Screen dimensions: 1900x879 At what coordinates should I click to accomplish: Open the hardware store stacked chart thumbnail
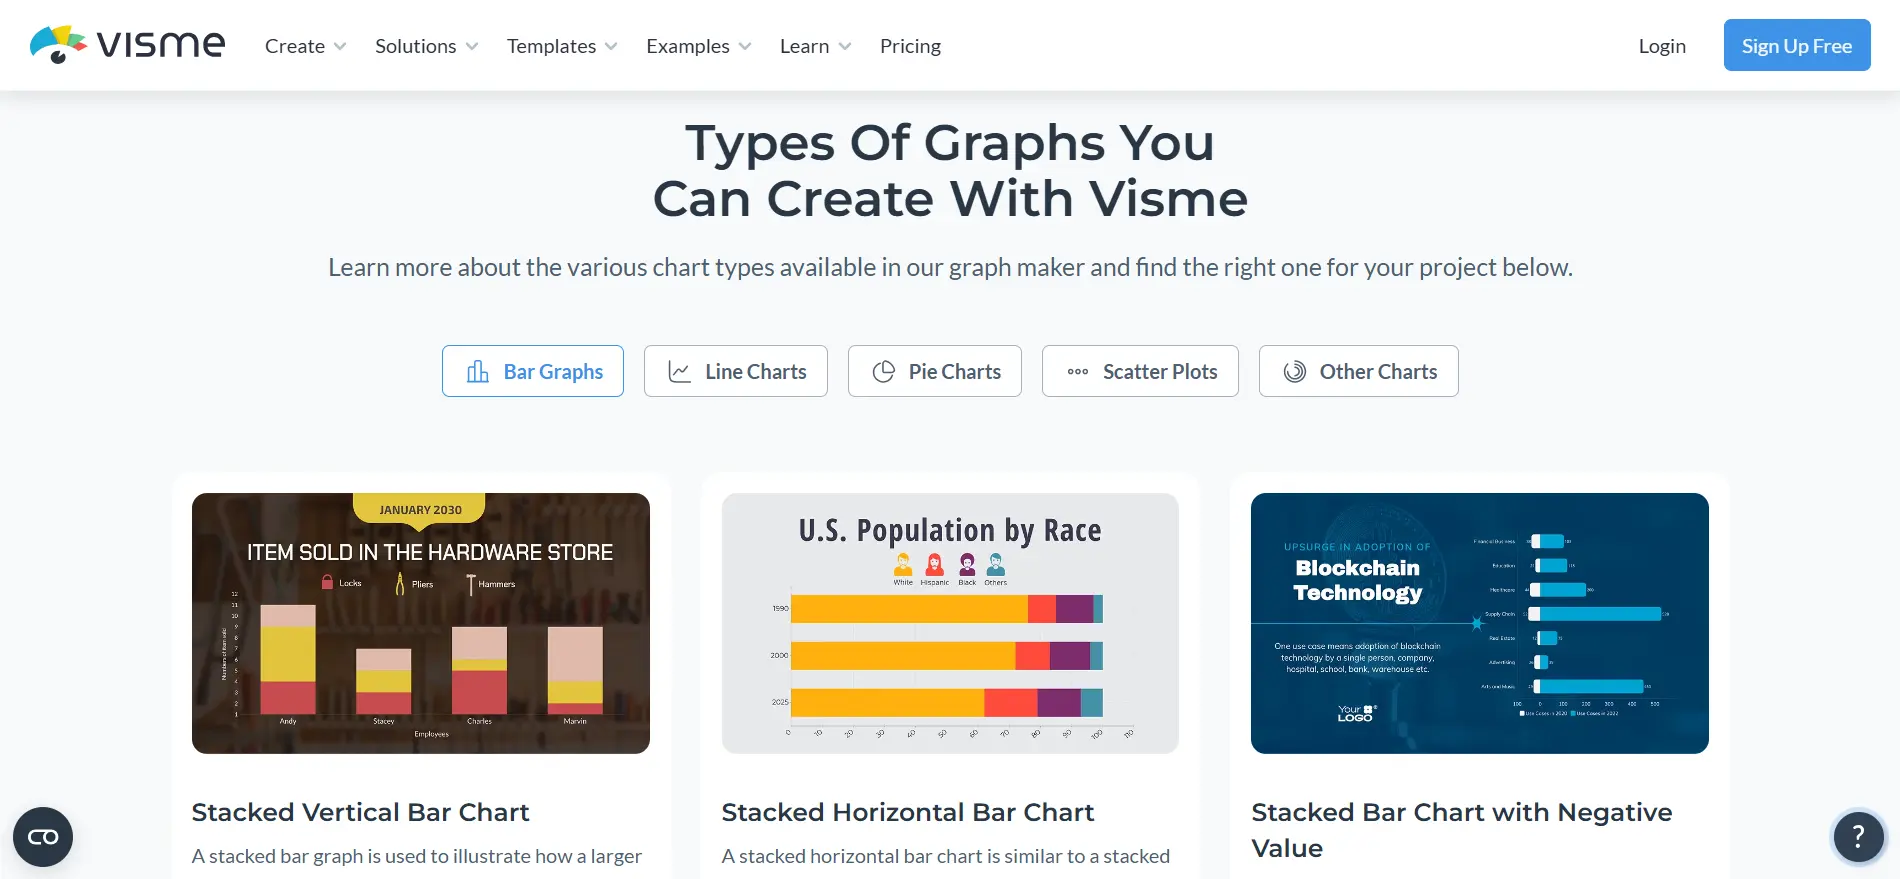(x=421, y=623)
